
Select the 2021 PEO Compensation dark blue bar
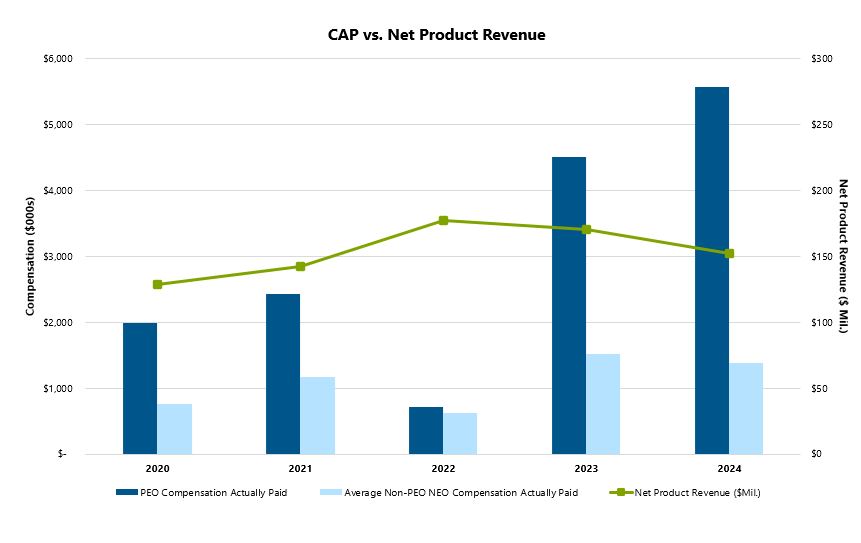(x=283, y=374)
